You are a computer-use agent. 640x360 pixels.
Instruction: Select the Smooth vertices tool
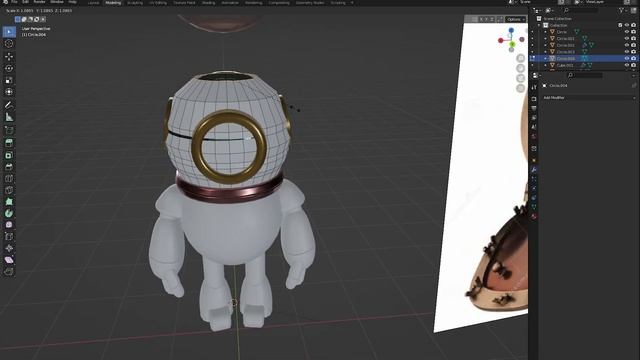pyautogui.click(x=9, y=225)
